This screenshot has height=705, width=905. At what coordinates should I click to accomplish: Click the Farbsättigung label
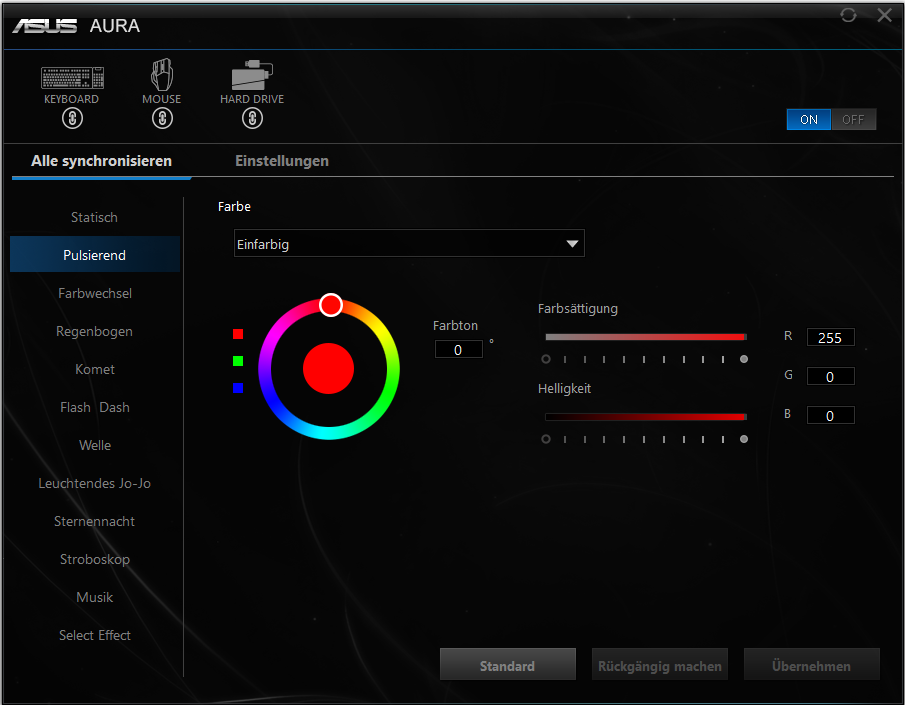coord(578,309)
